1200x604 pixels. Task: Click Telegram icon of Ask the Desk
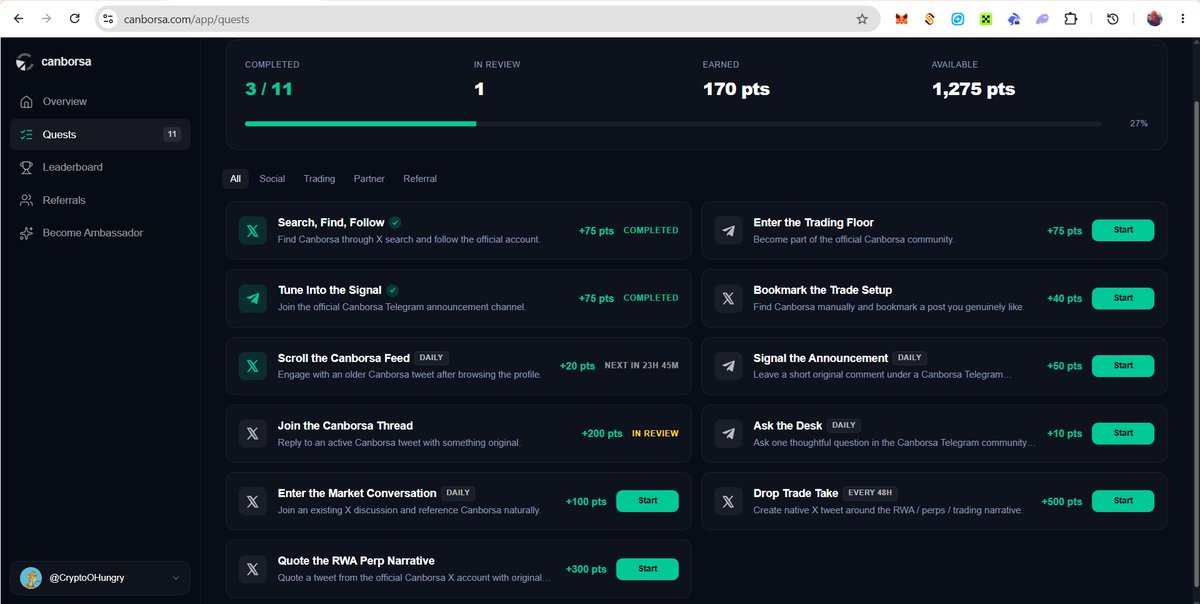pyautogui.click(x=728, y=434)
